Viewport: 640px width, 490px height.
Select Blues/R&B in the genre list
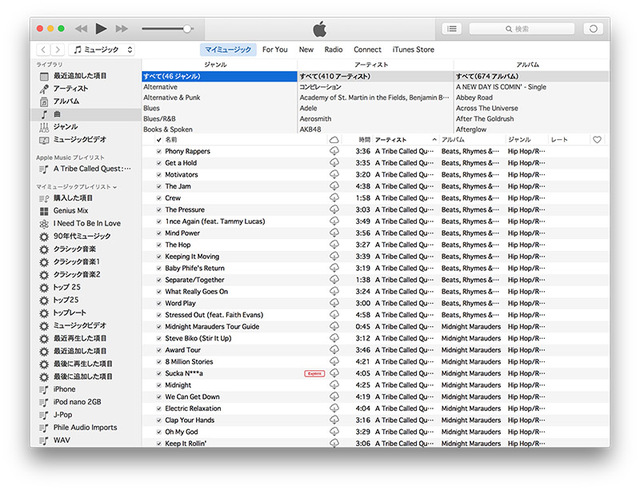[159, 118]
